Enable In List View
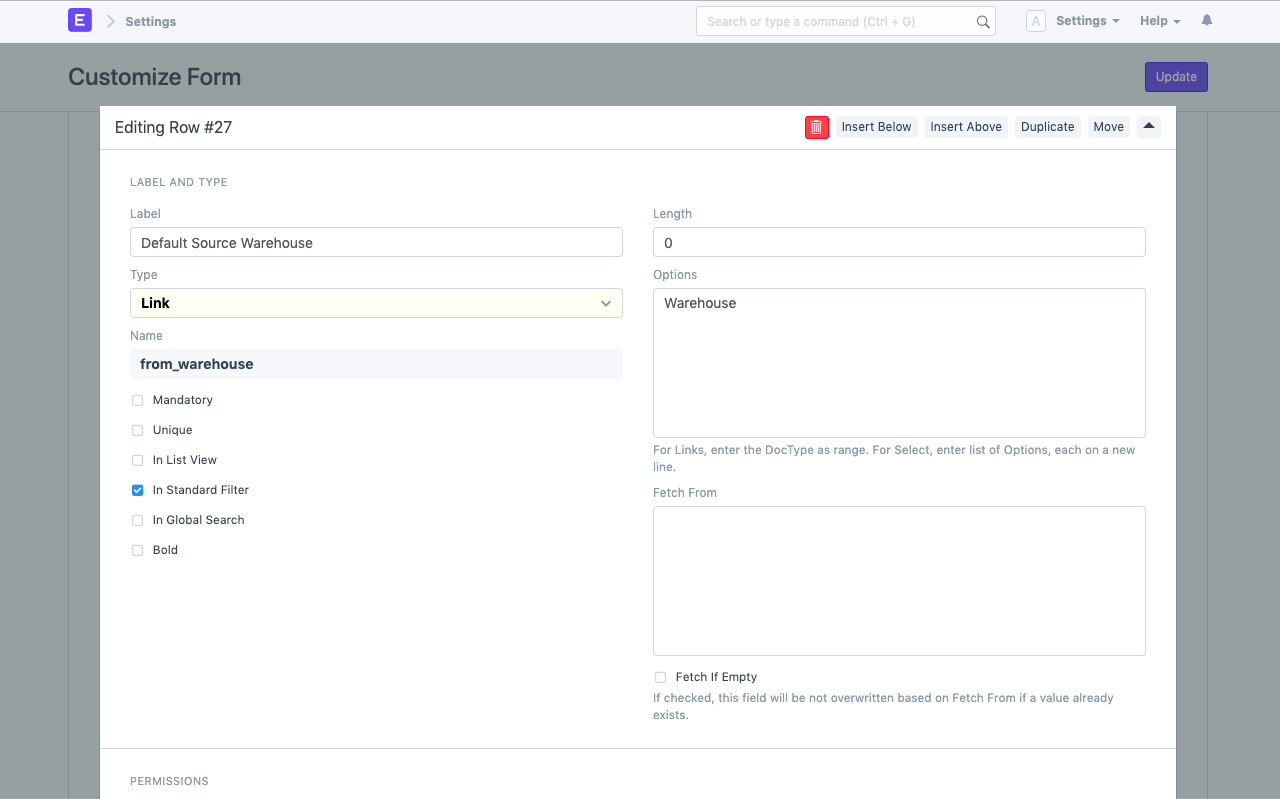Screen dimensions: 1280x799 [x=137, y=460]
